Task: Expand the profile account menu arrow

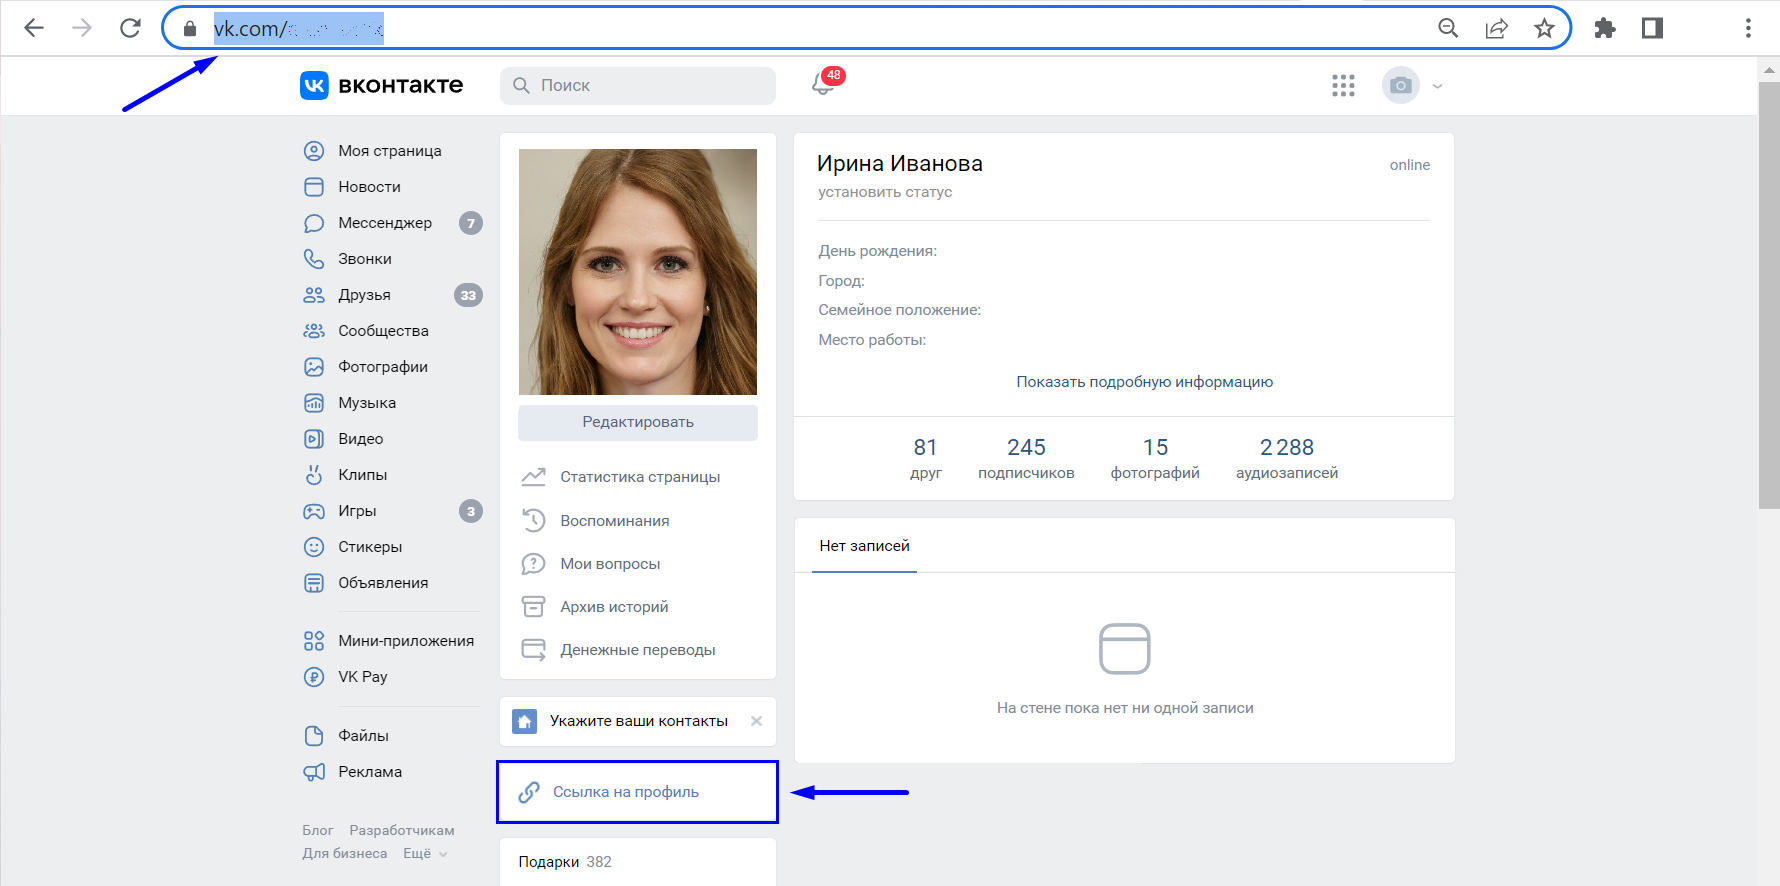Action: pyautogui.click(x=1437, y=86)
